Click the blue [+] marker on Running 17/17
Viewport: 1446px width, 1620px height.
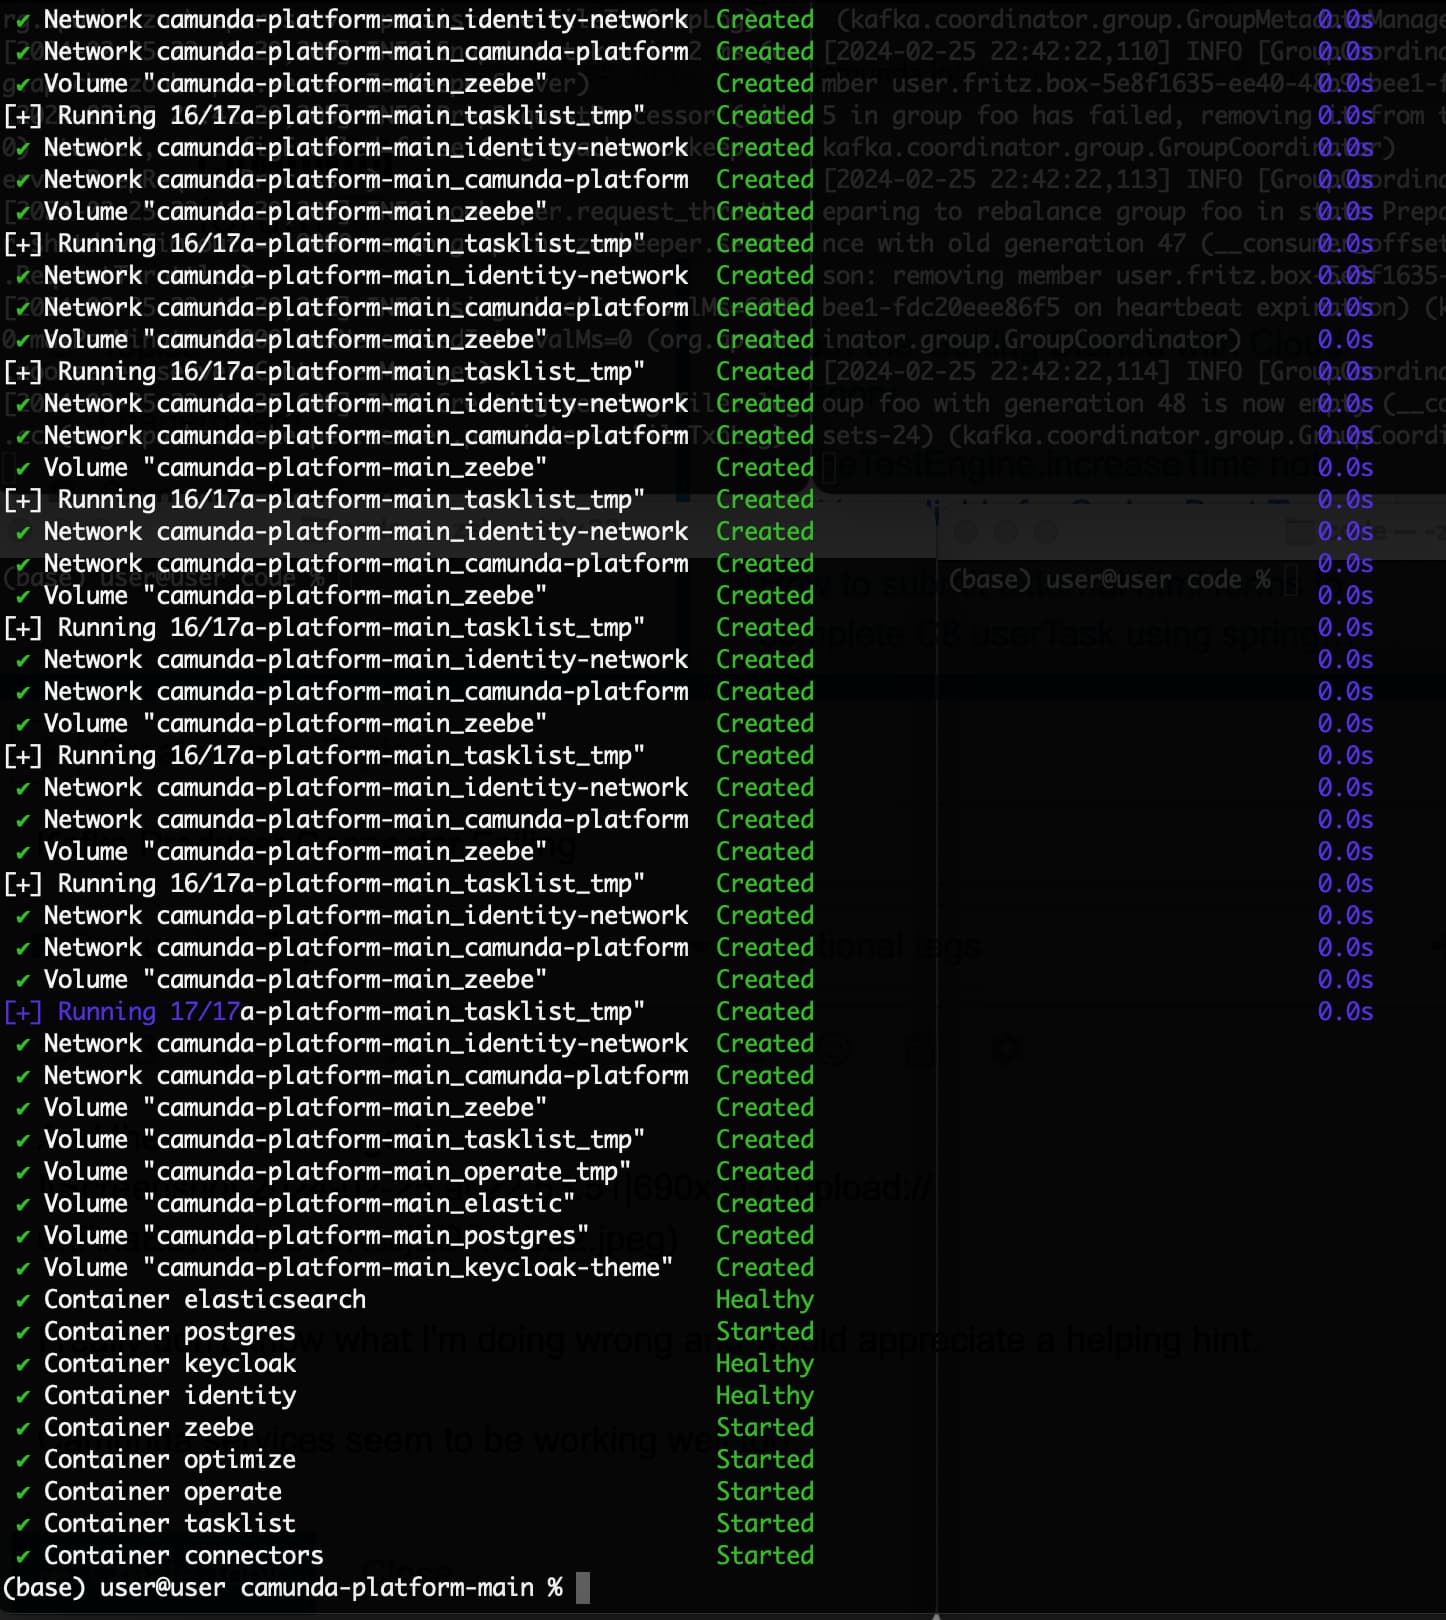[x=23, y=1012]
